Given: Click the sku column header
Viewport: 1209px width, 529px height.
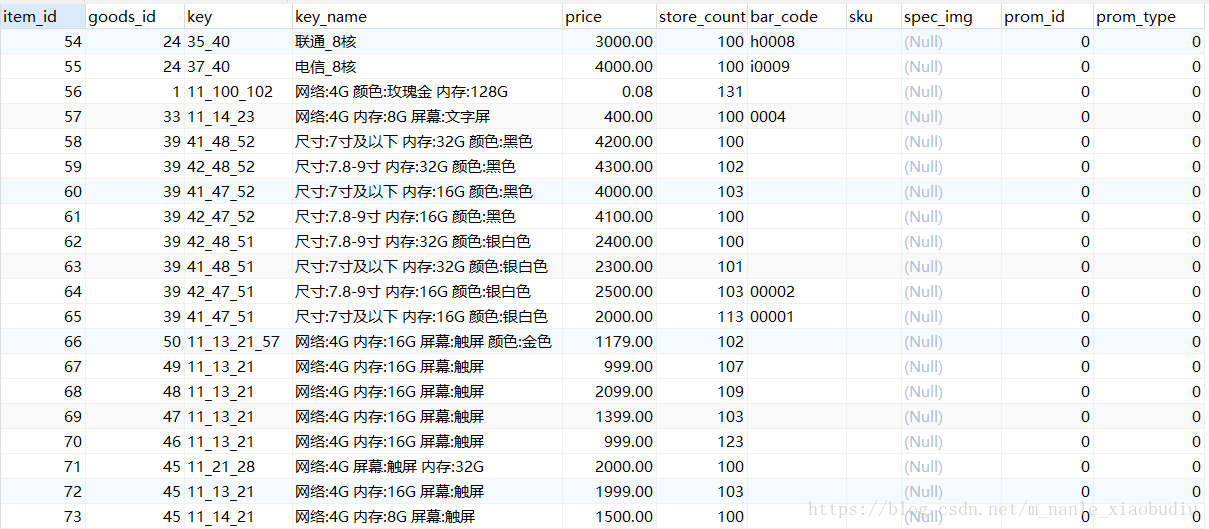Looking at the screenshot, I should click(x=874, y=16).
